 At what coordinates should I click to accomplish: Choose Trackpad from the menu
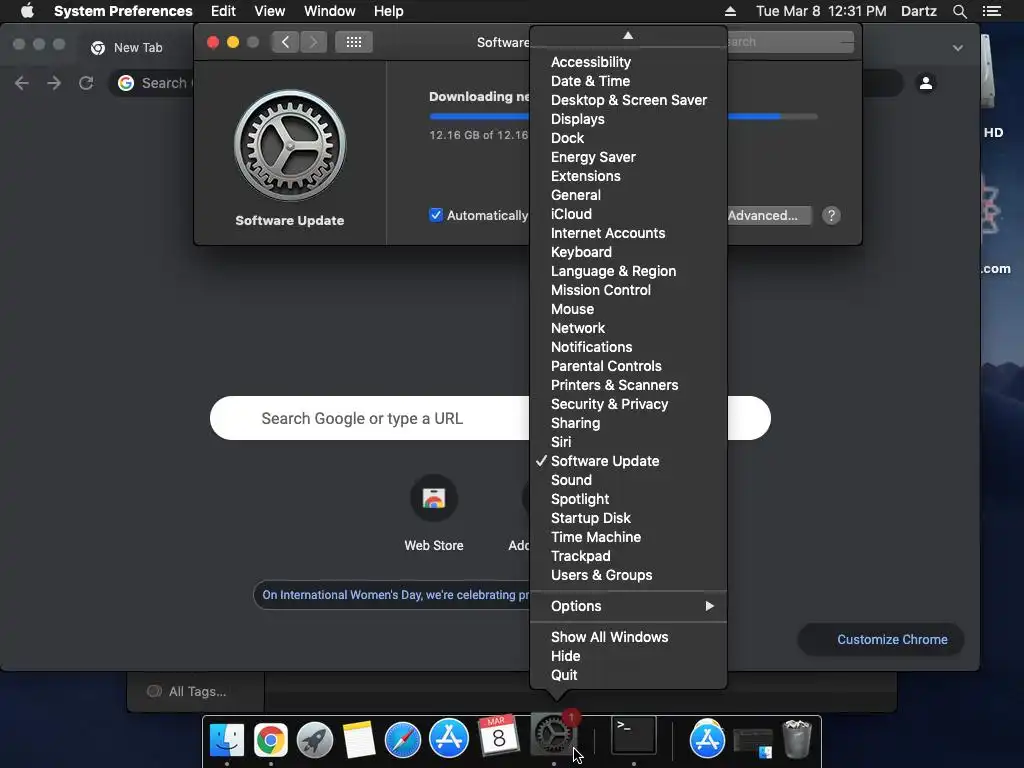tap(628, 556)
